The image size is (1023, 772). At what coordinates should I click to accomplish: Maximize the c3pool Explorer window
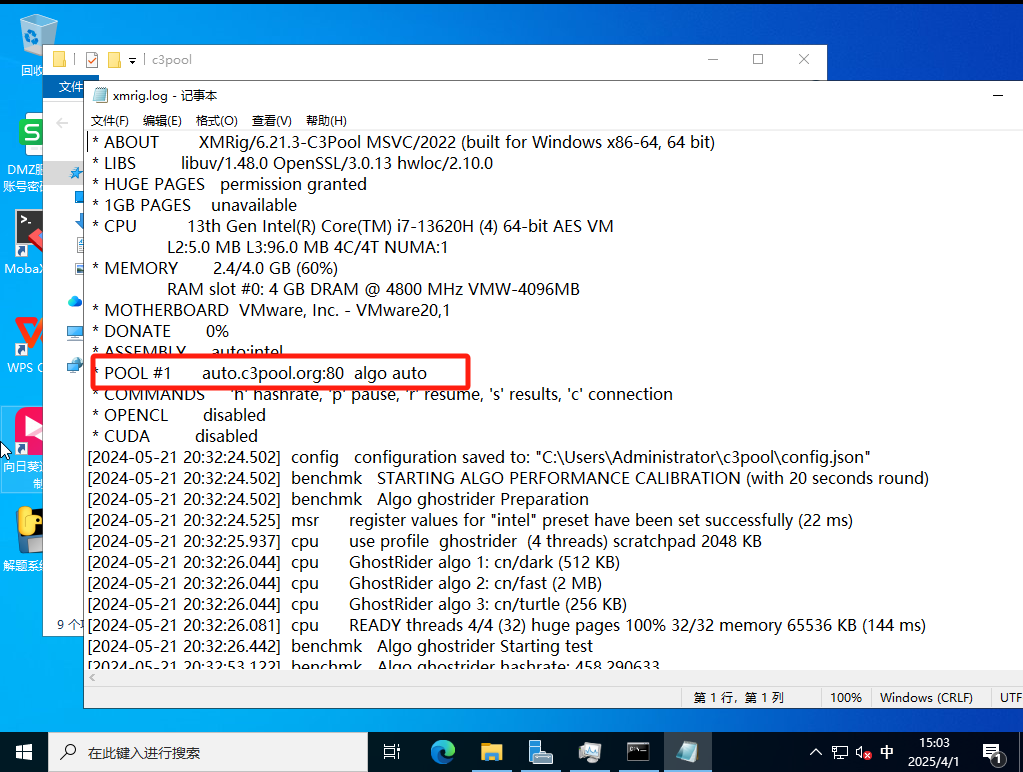coord(758,59)
